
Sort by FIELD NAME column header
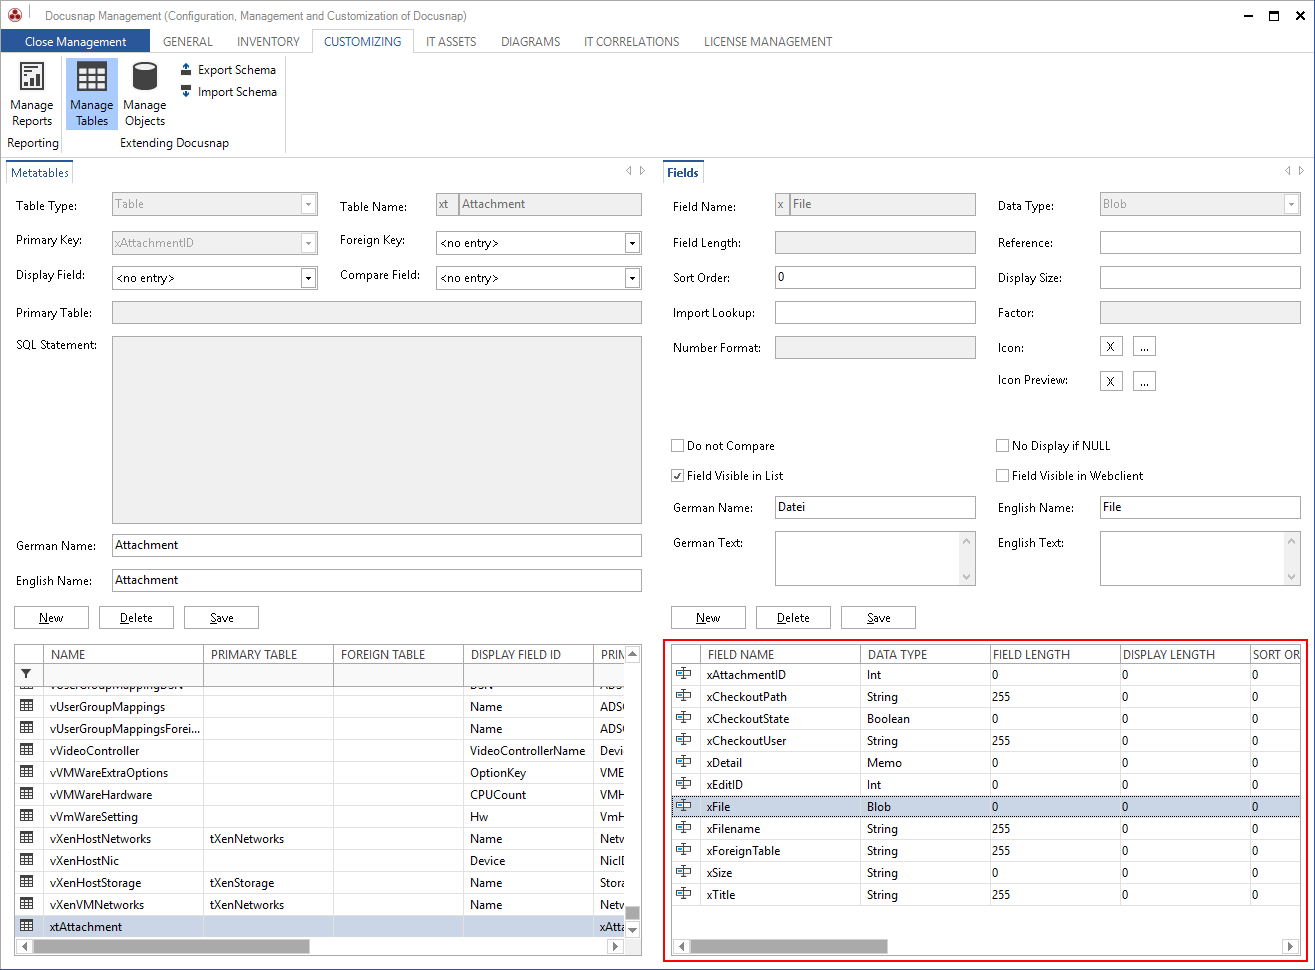pos(780,654)
